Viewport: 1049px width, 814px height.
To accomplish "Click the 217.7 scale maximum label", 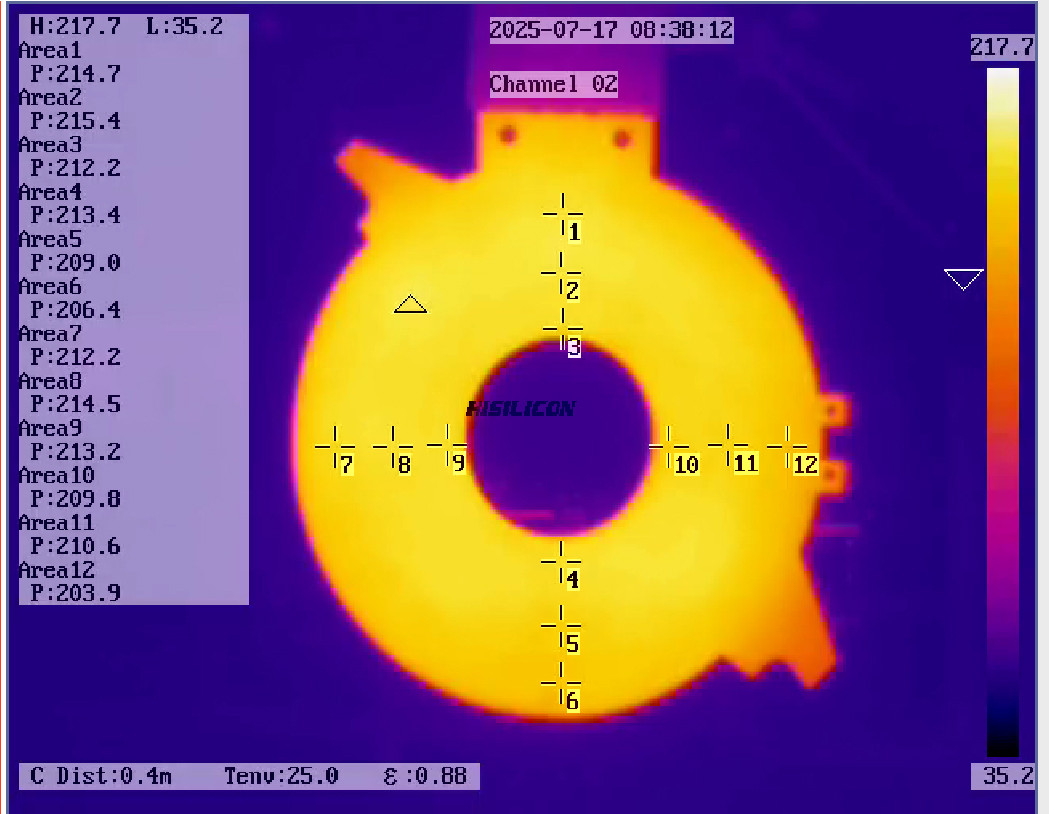I will pos(1002,47).
